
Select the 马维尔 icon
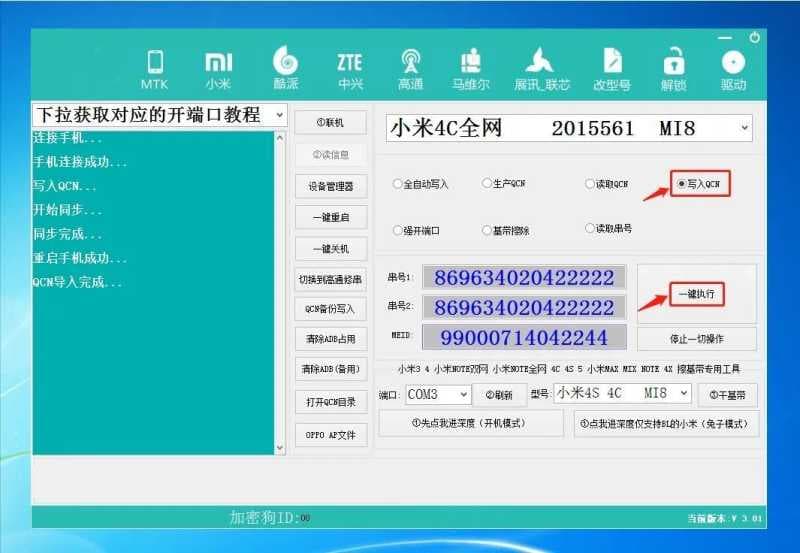470,69
